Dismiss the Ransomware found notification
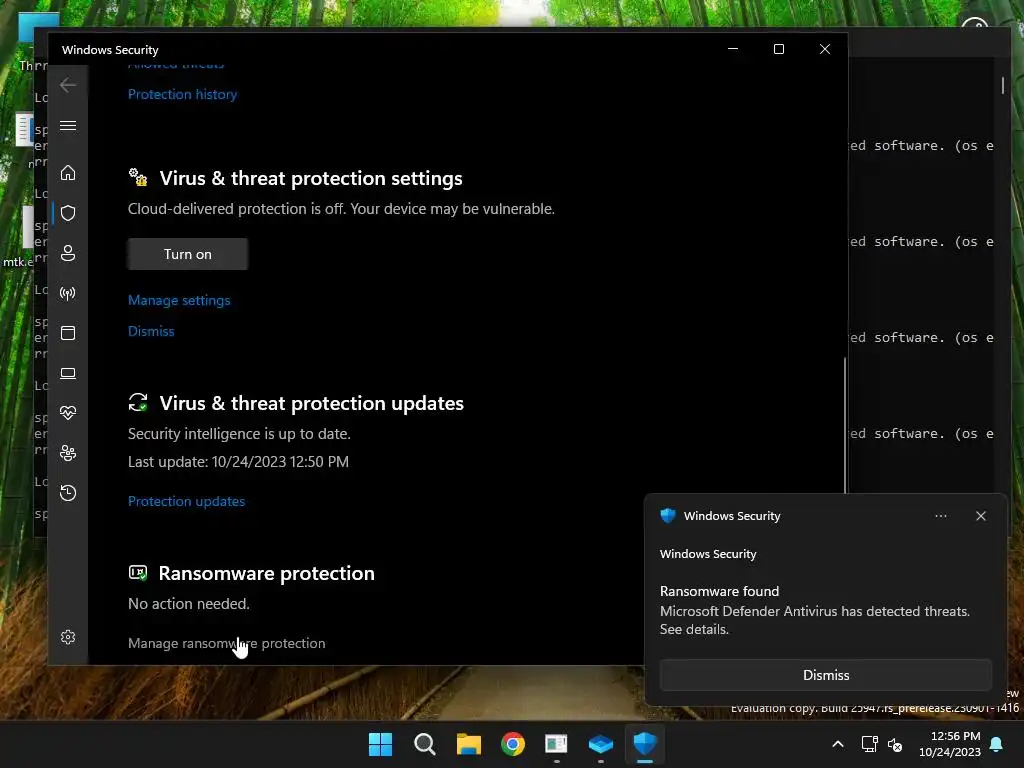This screenshot has height=768, width=1024. coord(825,675)
